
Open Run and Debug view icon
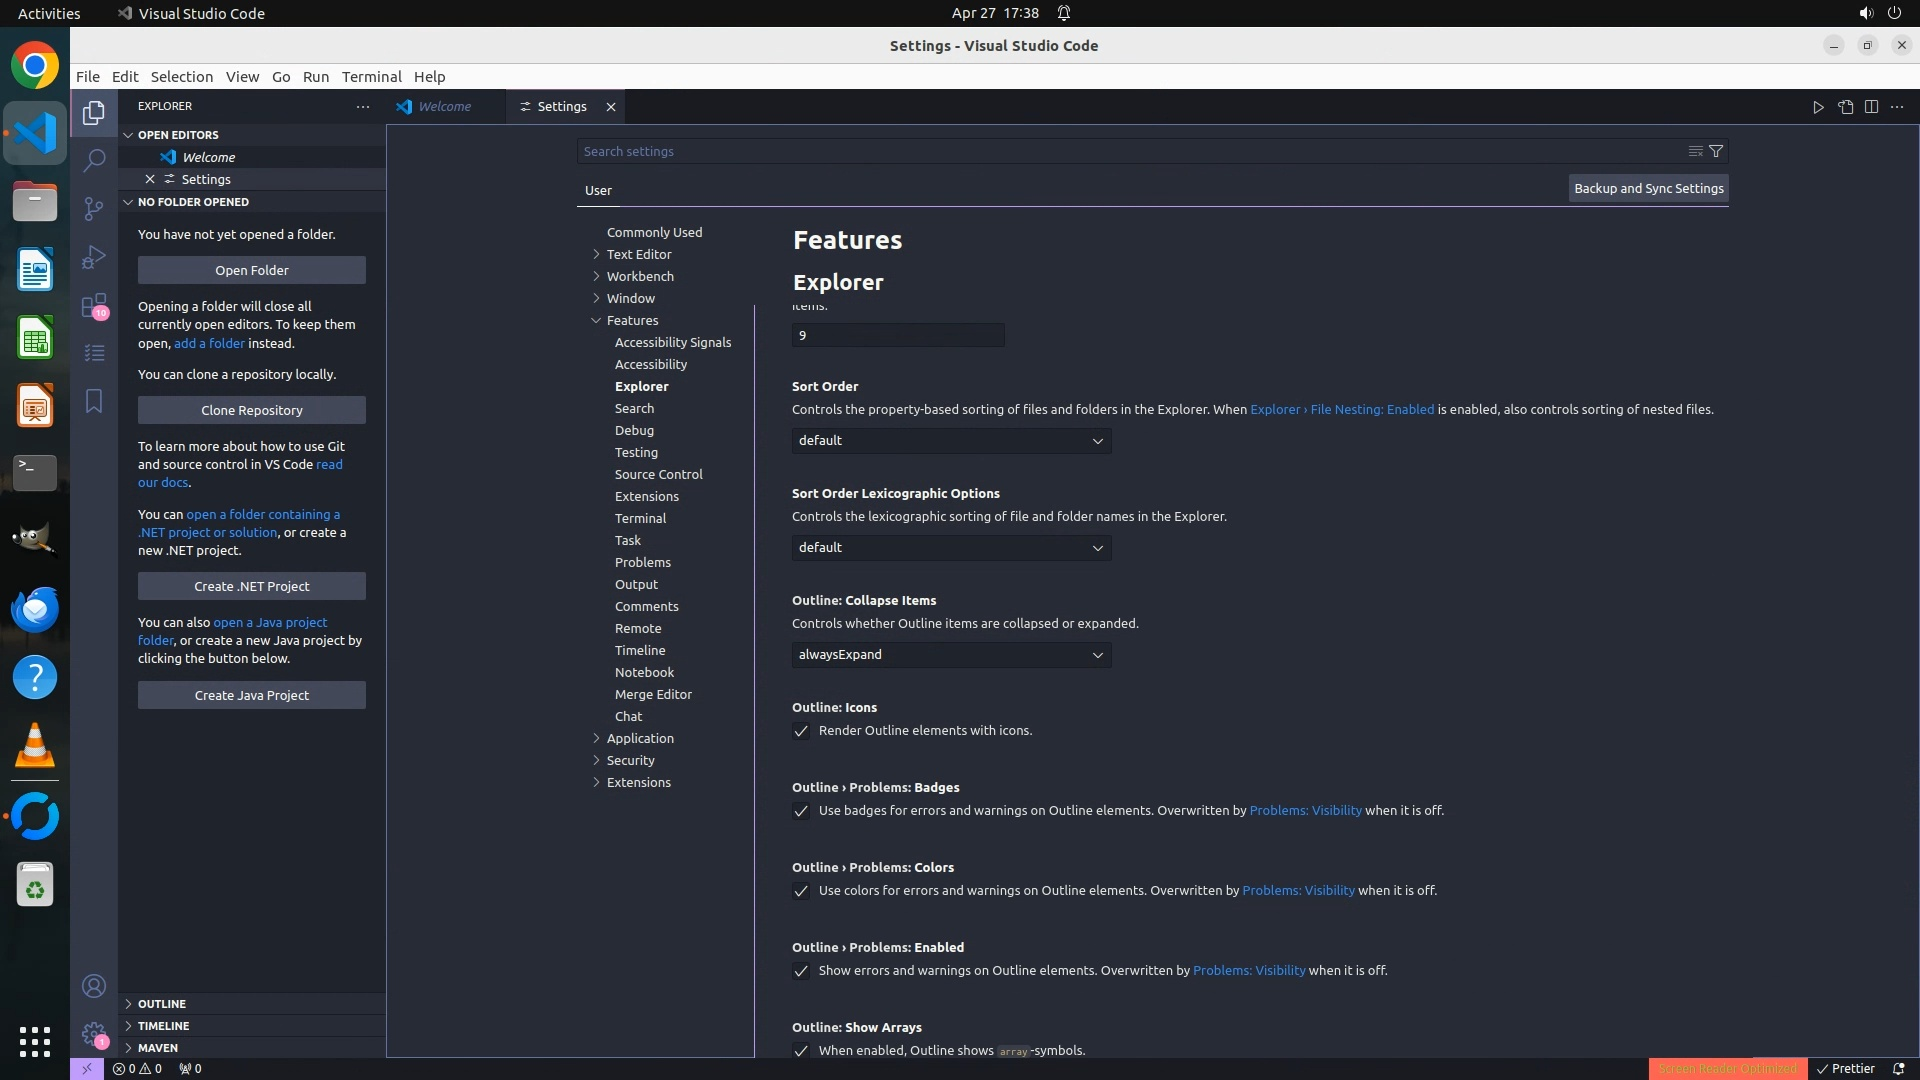pos(94,257)
